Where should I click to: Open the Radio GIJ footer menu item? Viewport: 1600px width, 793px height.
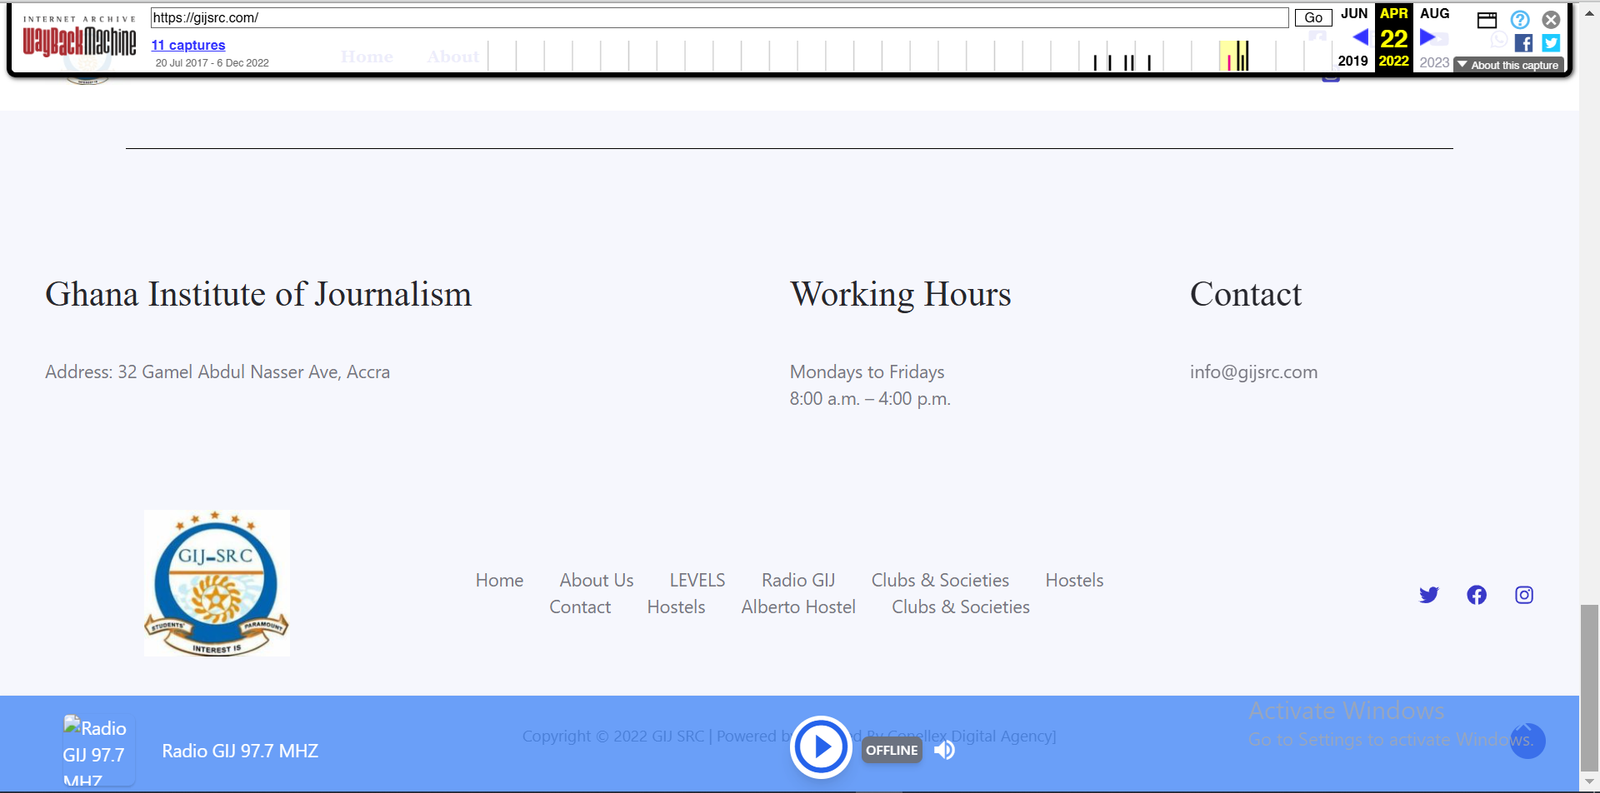tap(797, 580)
